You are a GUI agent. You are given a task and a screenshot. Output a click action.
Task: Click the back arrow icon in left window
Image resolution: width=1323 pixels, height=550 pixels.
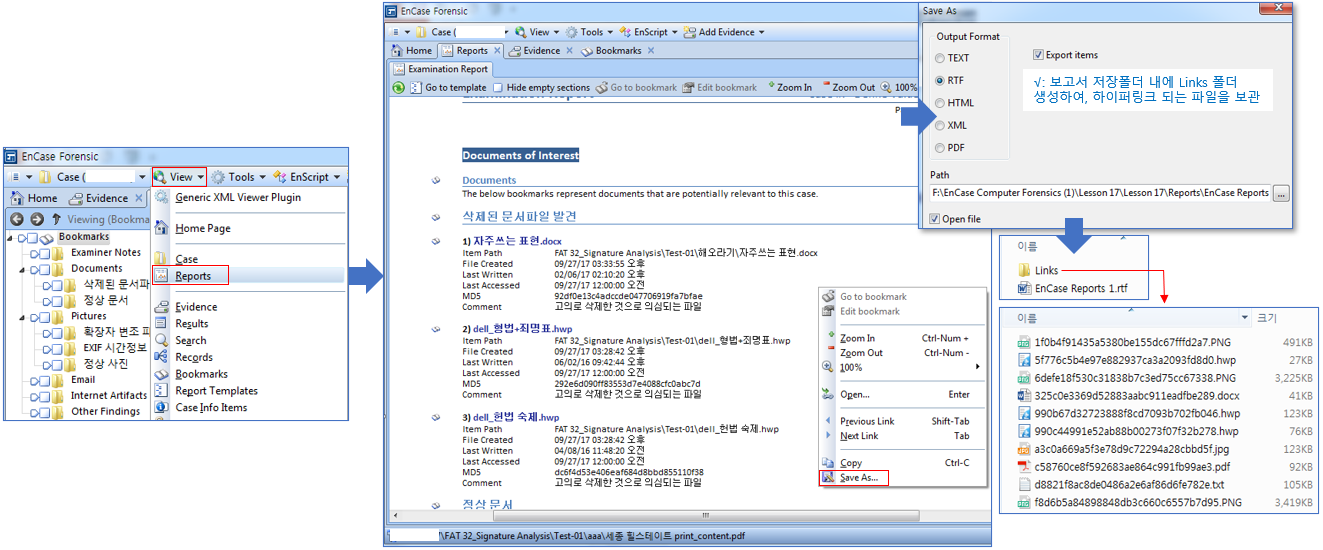tap(17, 219)
